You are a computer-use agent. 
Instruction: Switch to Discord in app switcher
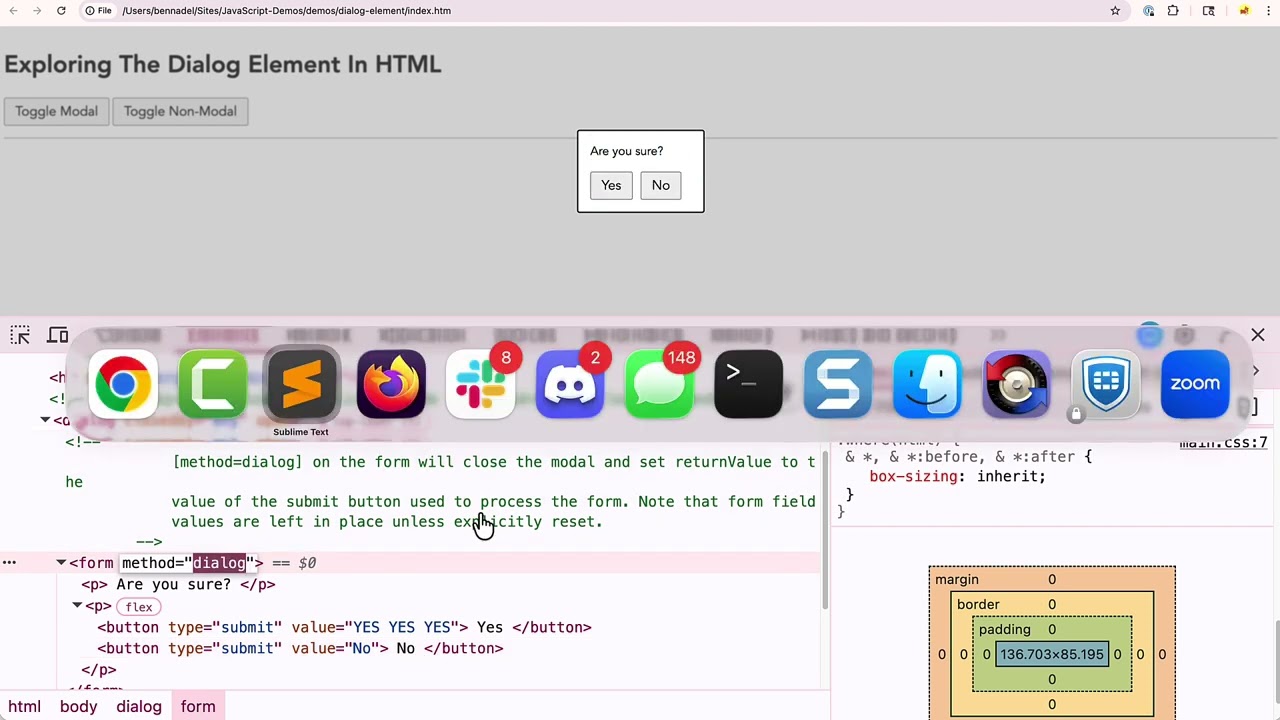(x=570, y=384)
